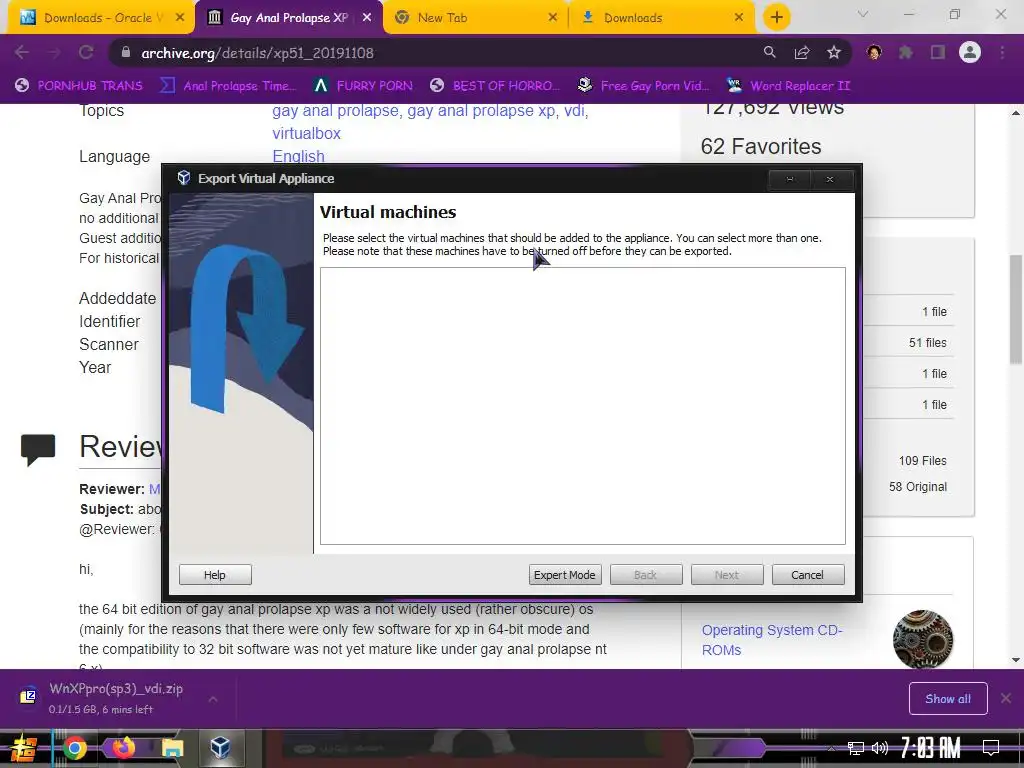Viewport: 1024px width, 768px height.
Task: Click inside the empty virtual machines list
Action: pyautogui.click(x=583, y=406)
